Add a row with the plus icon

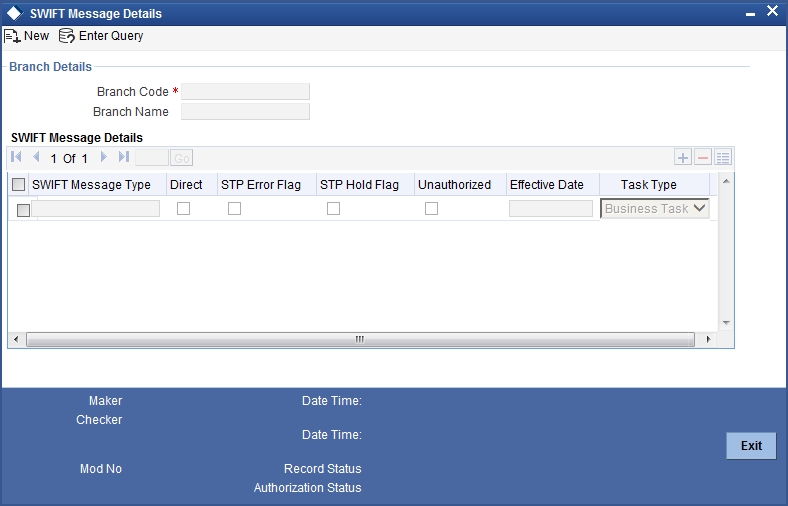pos(682,157)
